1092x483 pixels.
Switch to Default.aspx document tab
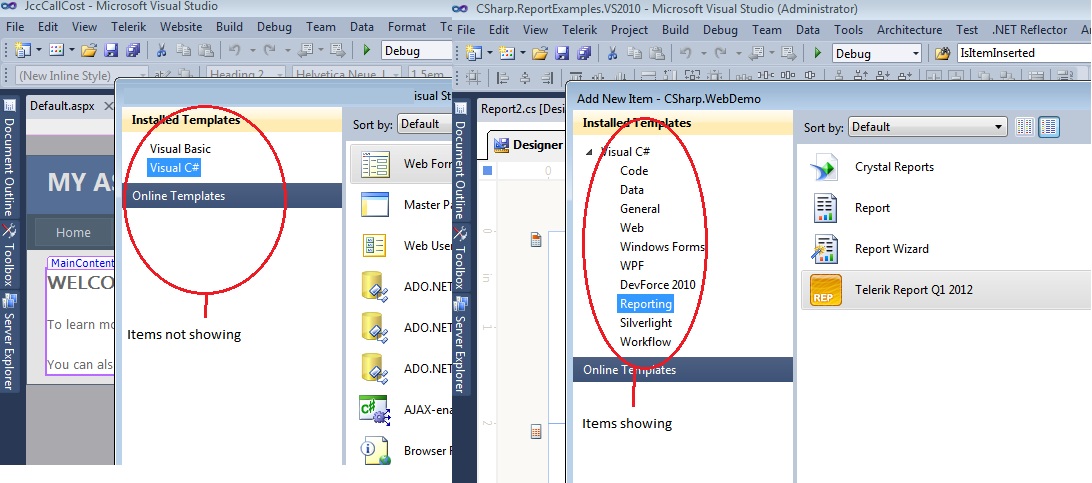[x=63, y=106]
